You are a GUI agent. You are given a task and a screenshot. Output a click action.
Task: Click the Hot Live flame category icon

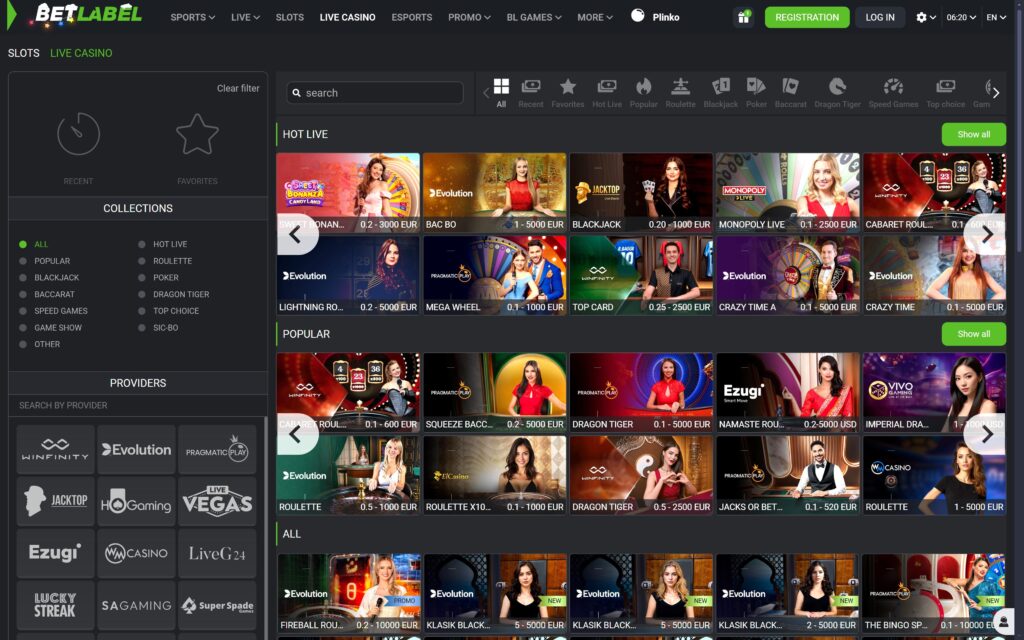(x=607, y=92)
